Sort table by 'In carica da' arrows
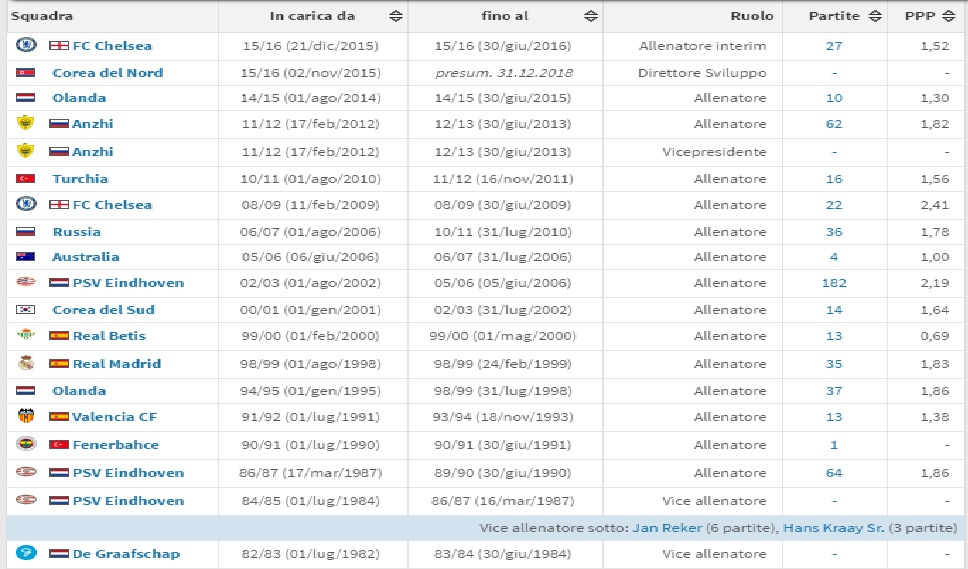This screenshot has width=968, height=569. tap(396, 16)
